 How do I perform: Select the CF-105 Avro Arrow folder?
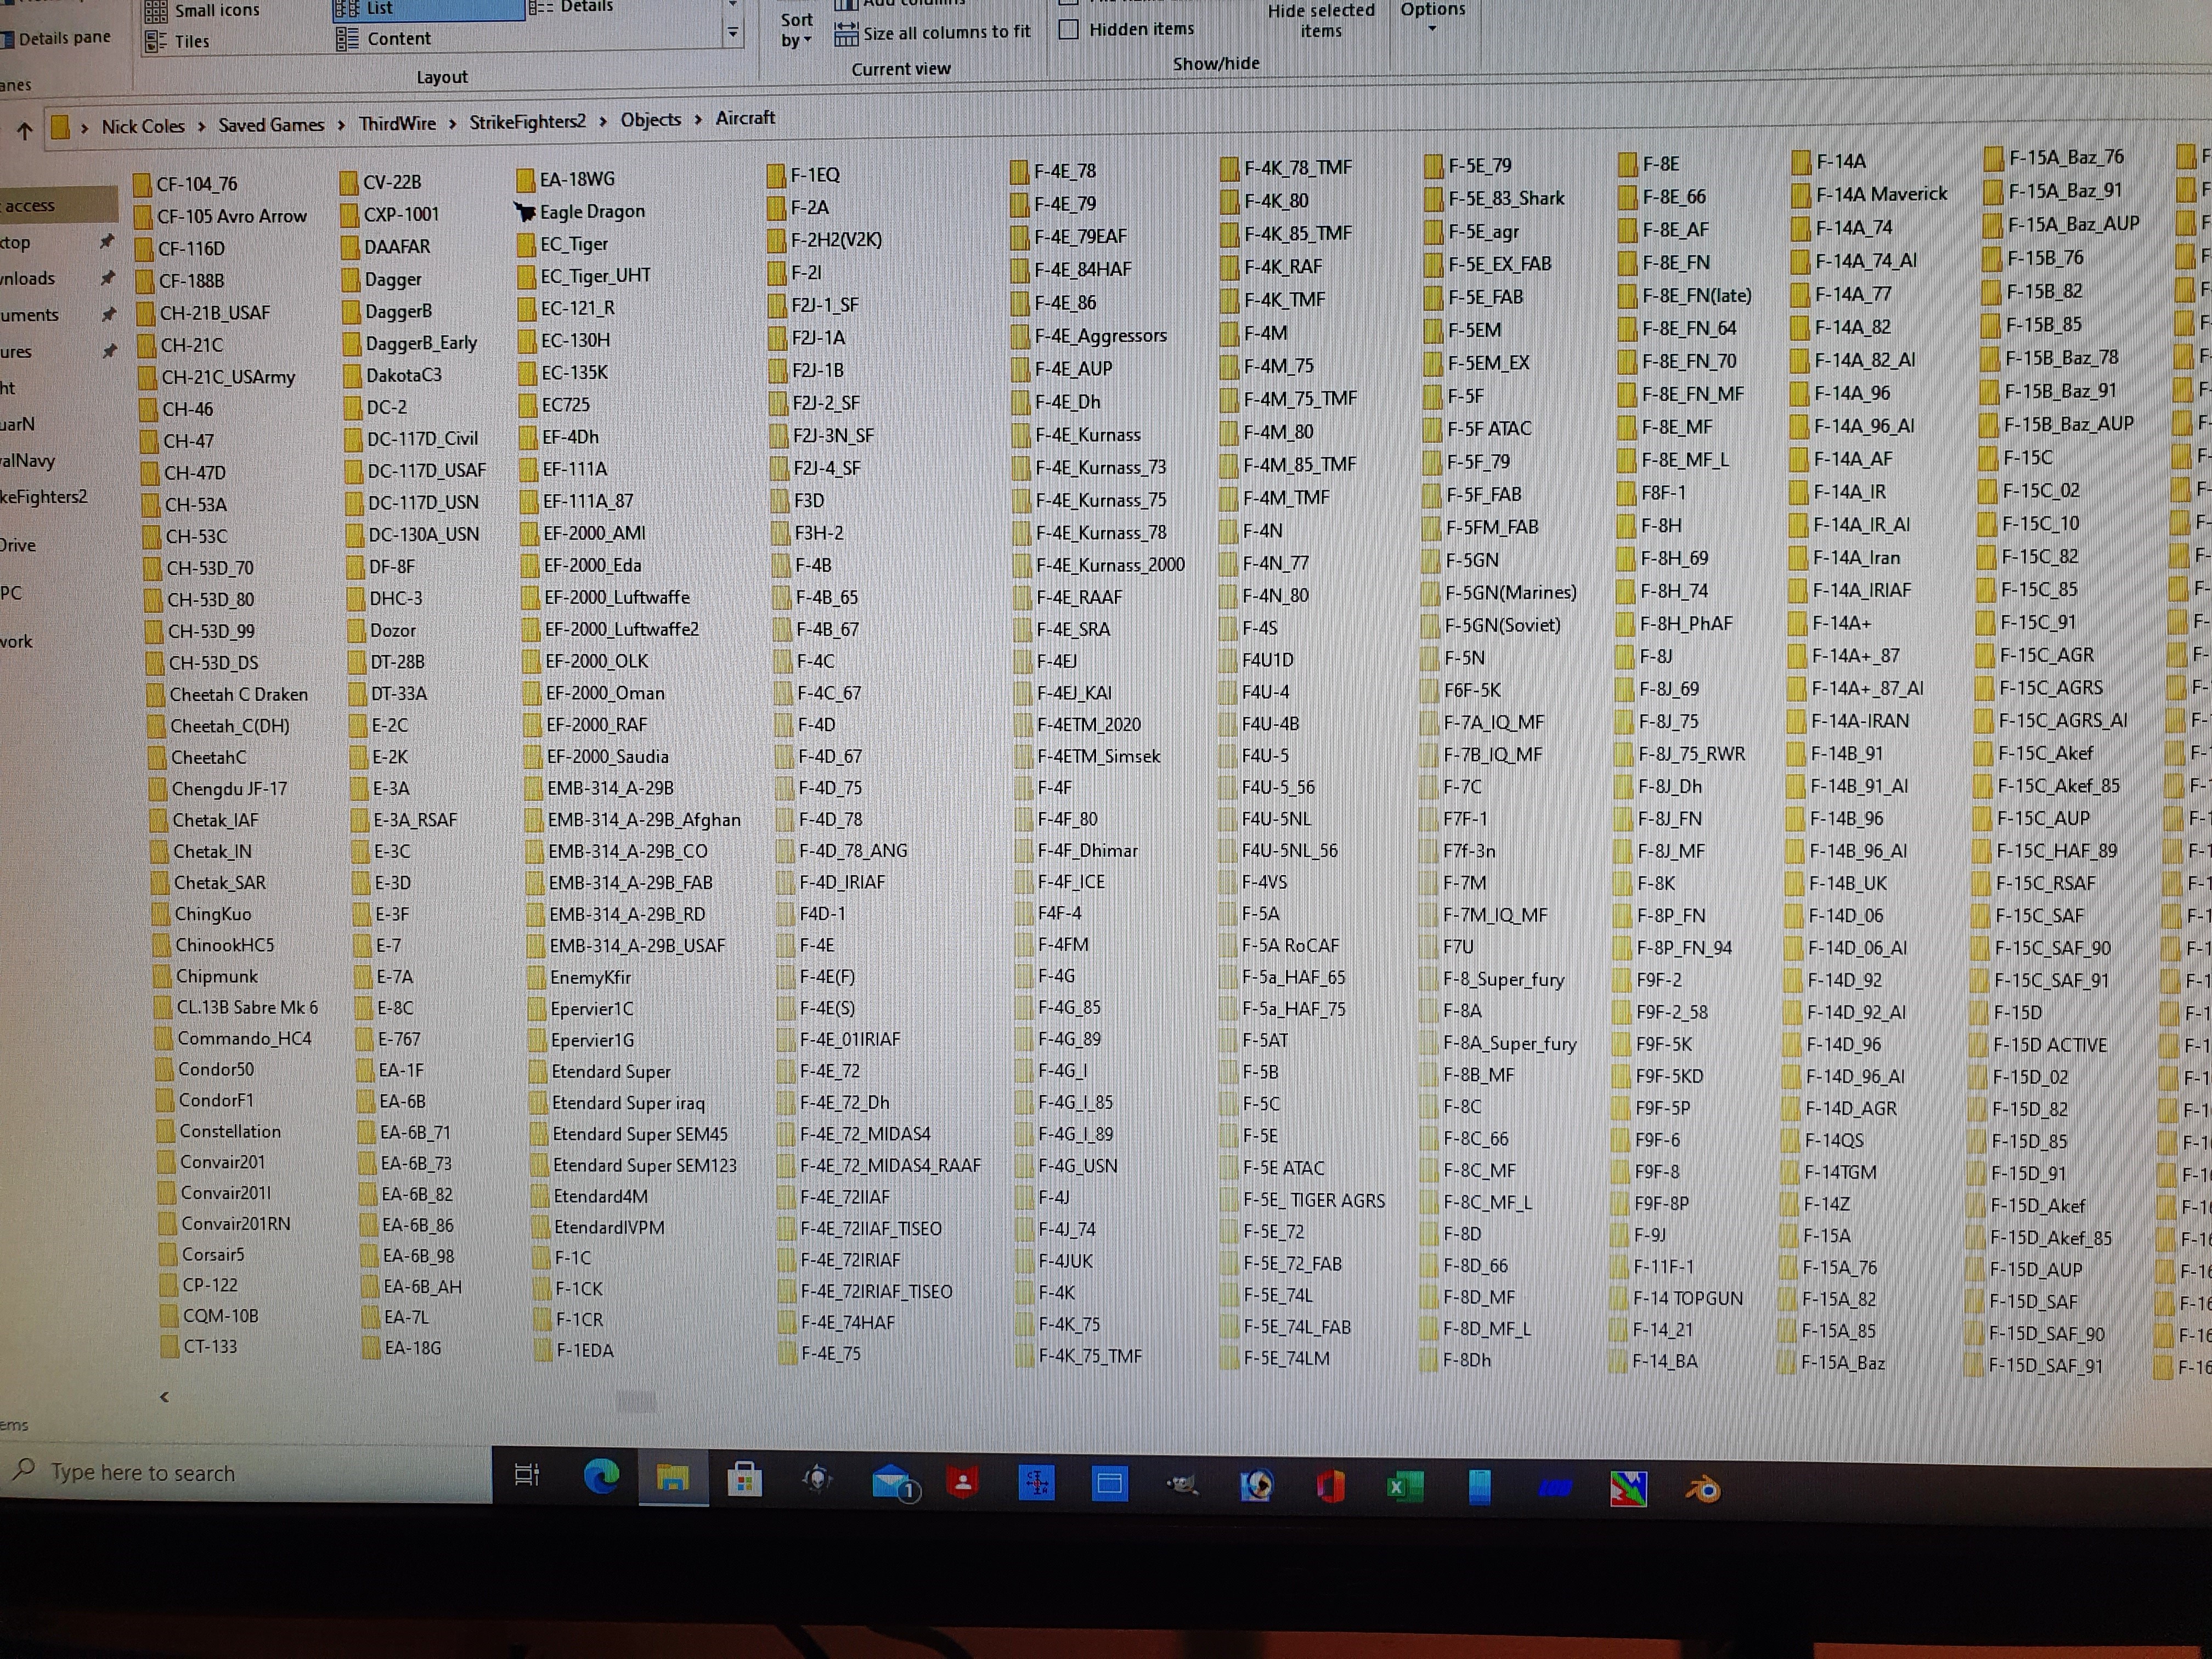pos(220,216)
